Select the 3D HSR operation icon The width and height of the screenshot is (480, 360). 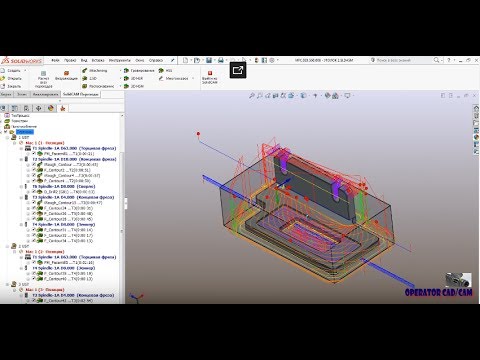[126, 78]
